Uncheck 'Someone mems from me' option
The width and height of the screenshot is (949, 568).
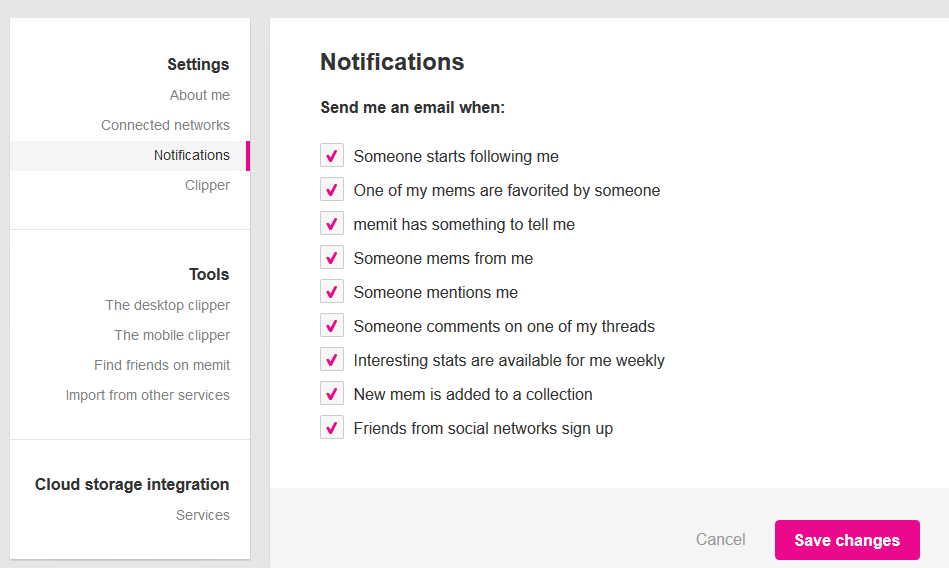click(x=332, y=257)
